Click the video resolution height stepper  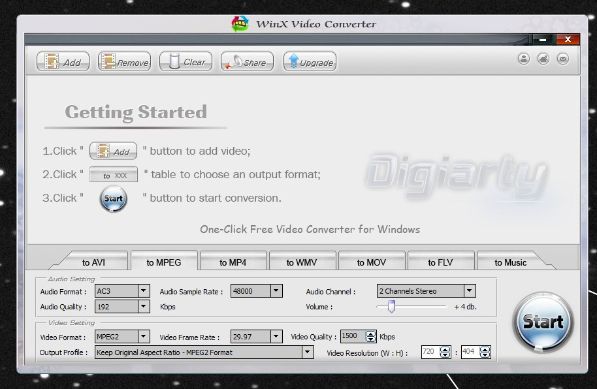pos(485,352)
